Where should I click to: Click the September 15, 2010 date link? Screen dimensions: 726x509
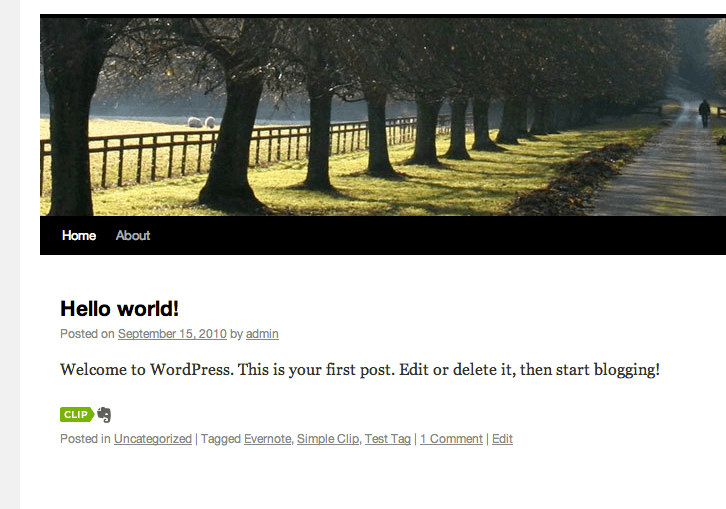[x=172, y=334]
